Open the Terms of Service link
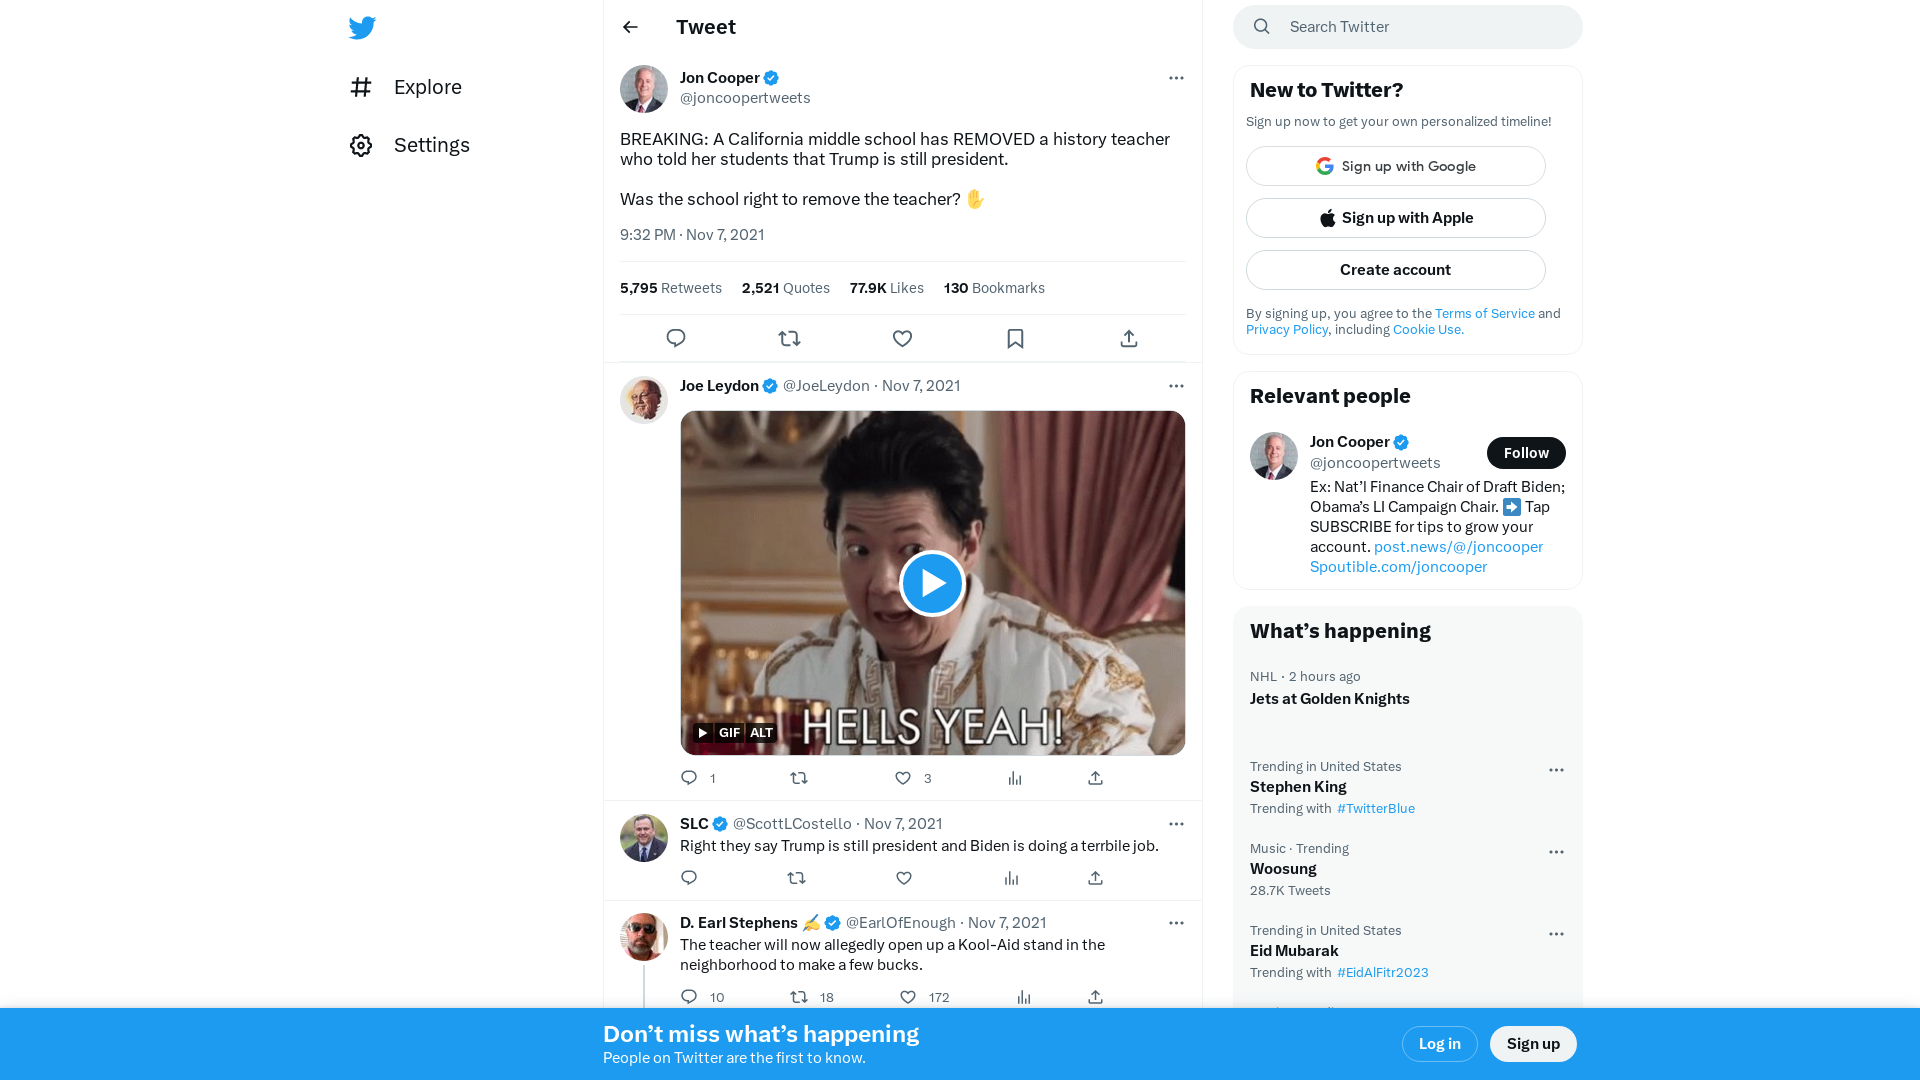 click(1485, 314)
